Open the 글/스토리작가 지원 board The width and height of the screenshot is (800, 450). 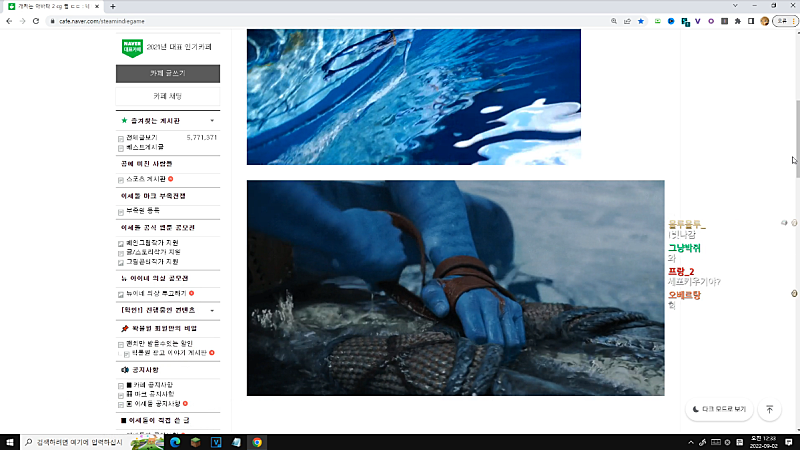[x=153, y=252]
